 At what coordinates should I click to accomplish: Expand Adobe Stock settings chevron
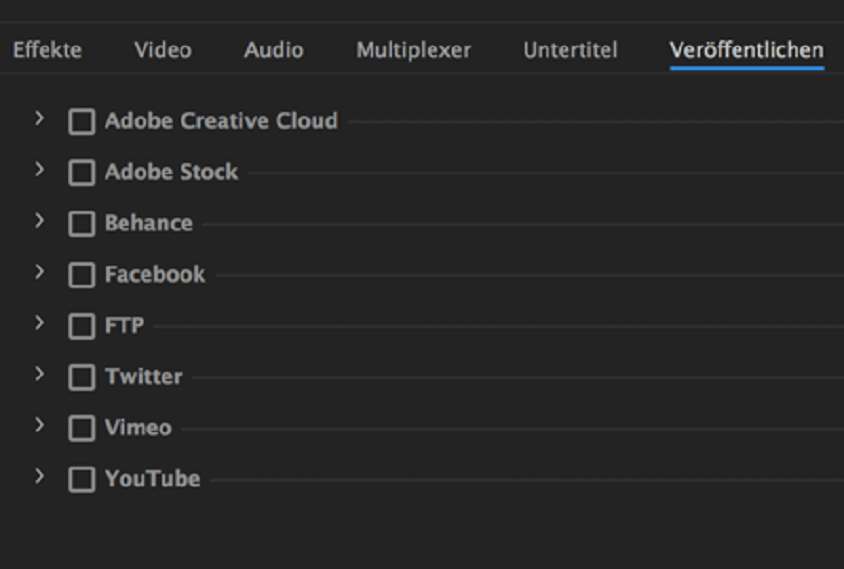click(x=39, y=170)
